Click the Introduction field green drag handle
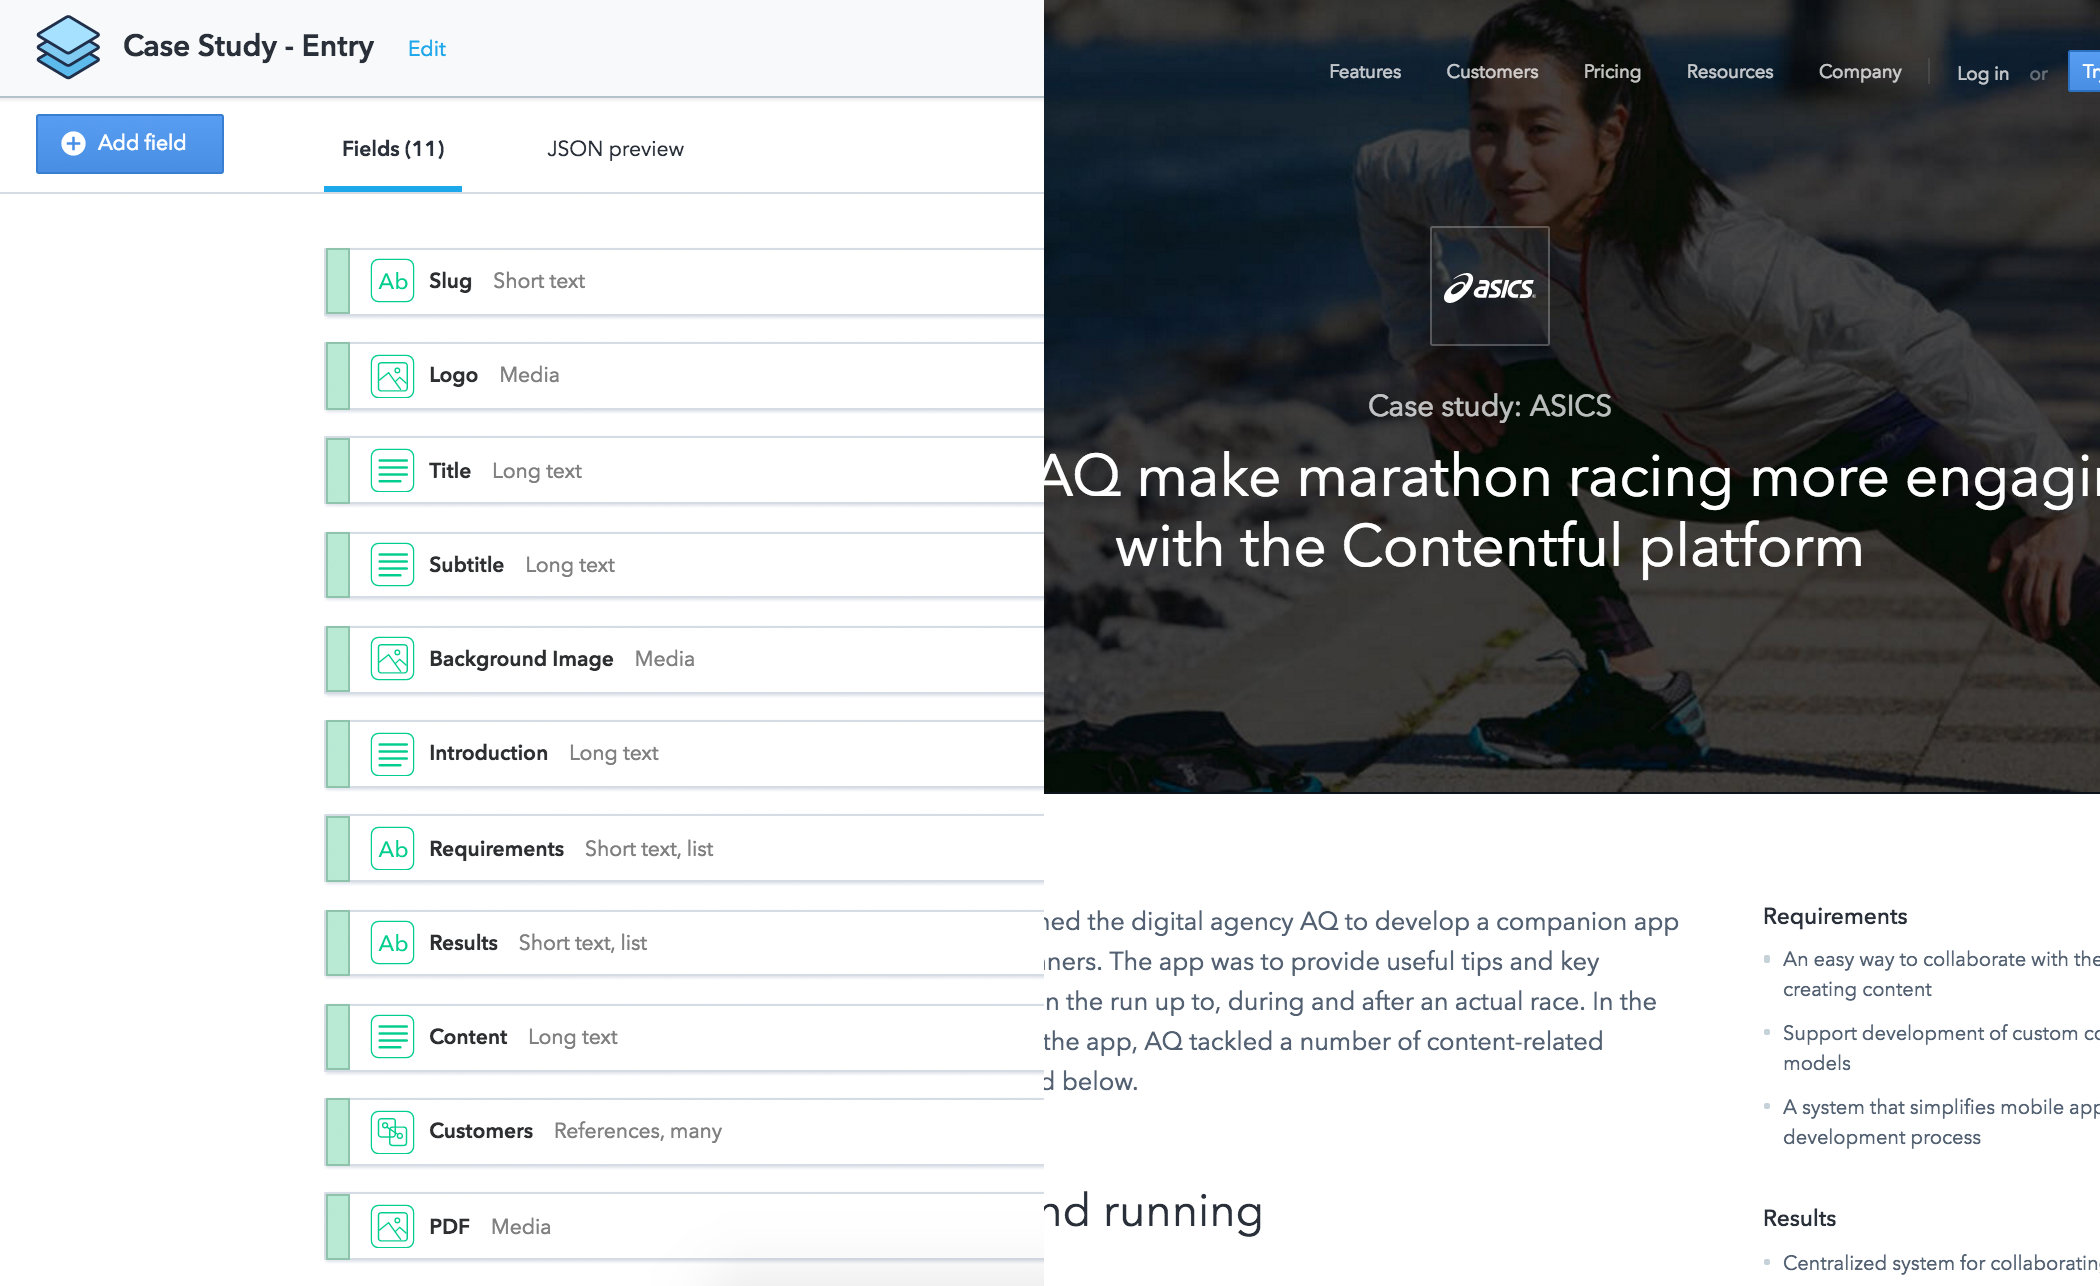 [338, 753]
